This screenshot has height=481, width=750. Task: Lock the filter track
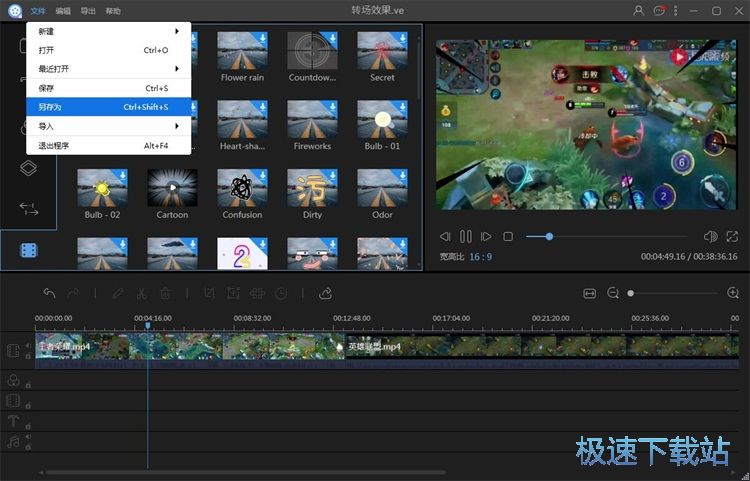(28, 405)
